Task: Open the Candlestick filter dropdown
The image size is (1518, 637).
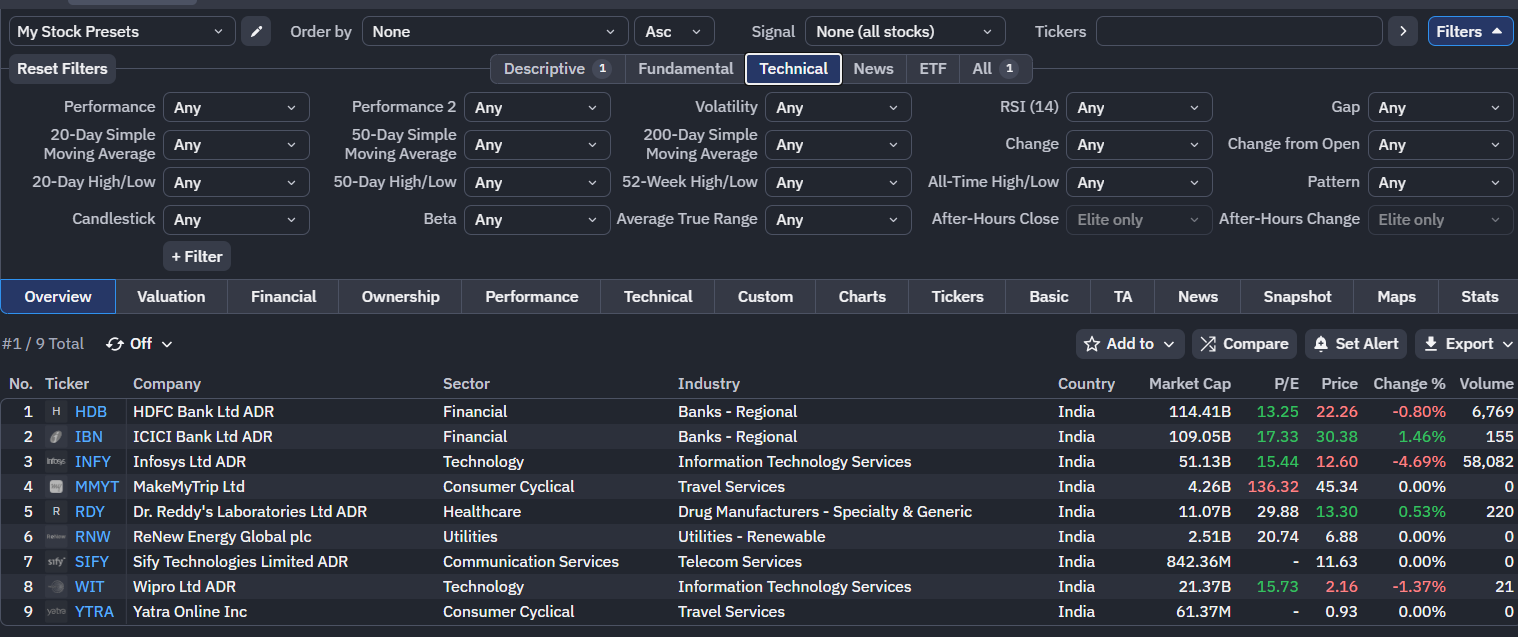Action: click(x=236, y=219)
